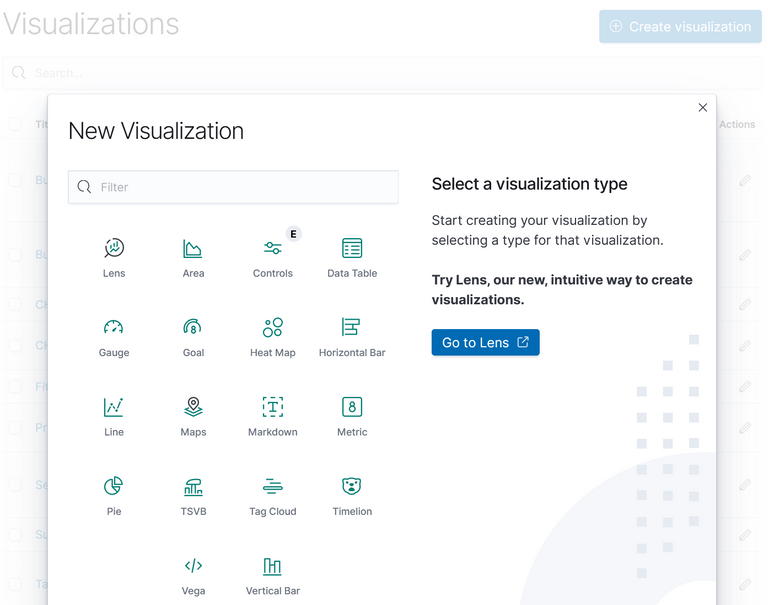Image resolution: width=768 pixels, height=605 pixels.
Task: Pick the Pie chart visualization
Action: pyautogui.click(x=114, y=495)
